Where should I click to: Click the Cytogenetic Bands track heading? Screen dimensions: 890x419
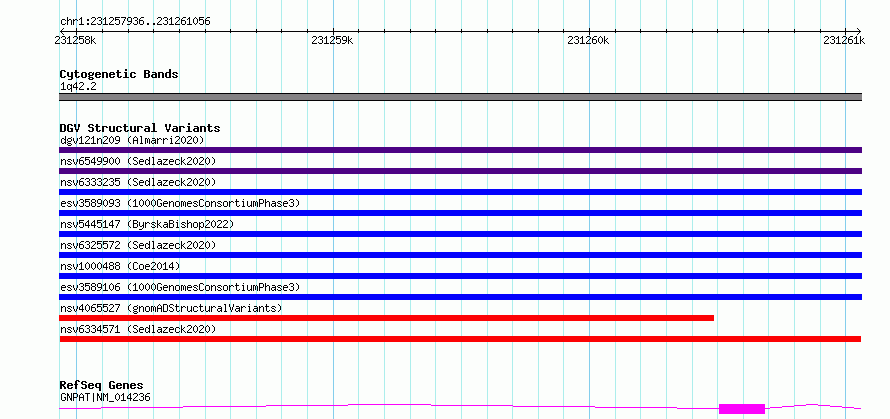point(119,74)
